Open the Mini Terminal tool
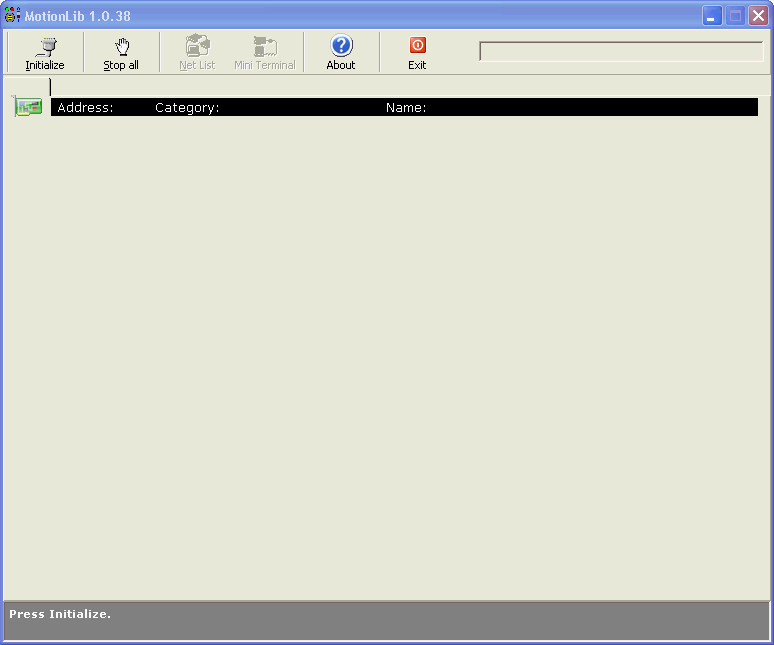 click(265, 53)
